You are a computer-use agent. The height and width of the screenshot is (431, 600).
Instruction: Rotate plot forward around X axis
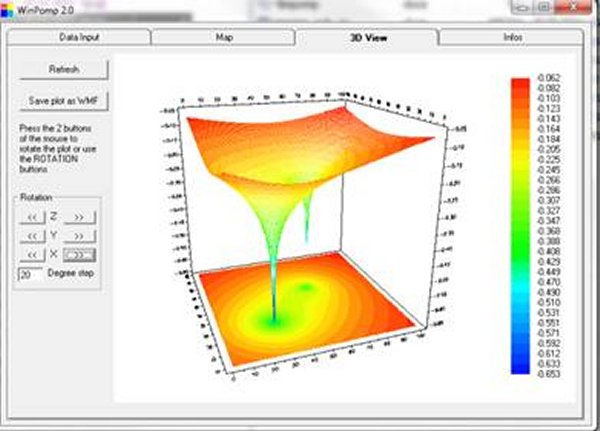(78, 254)
